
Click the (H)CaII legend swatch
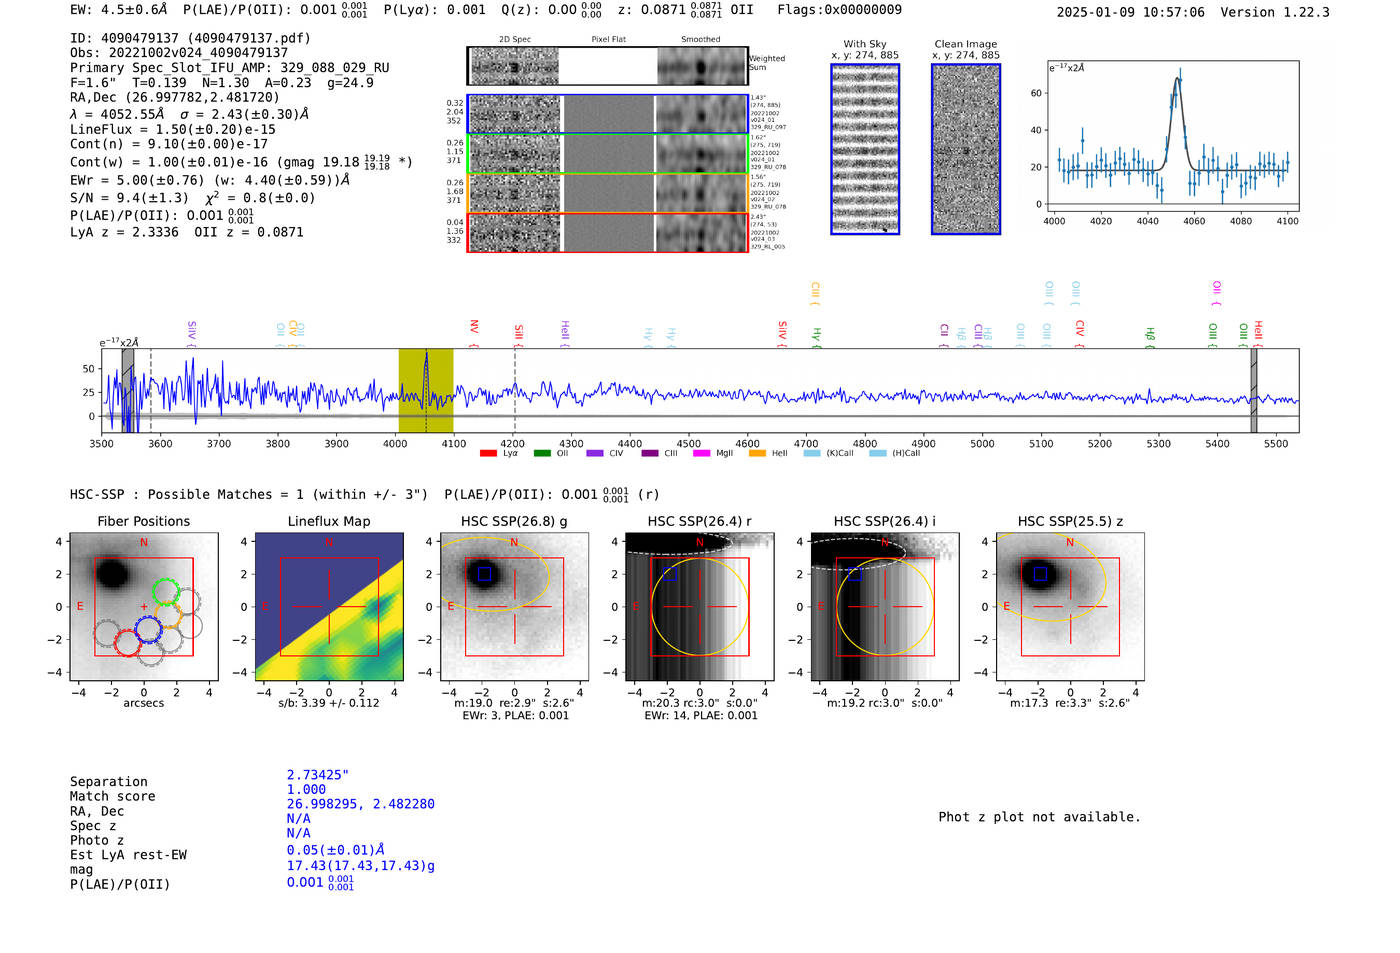pos(878,453)
